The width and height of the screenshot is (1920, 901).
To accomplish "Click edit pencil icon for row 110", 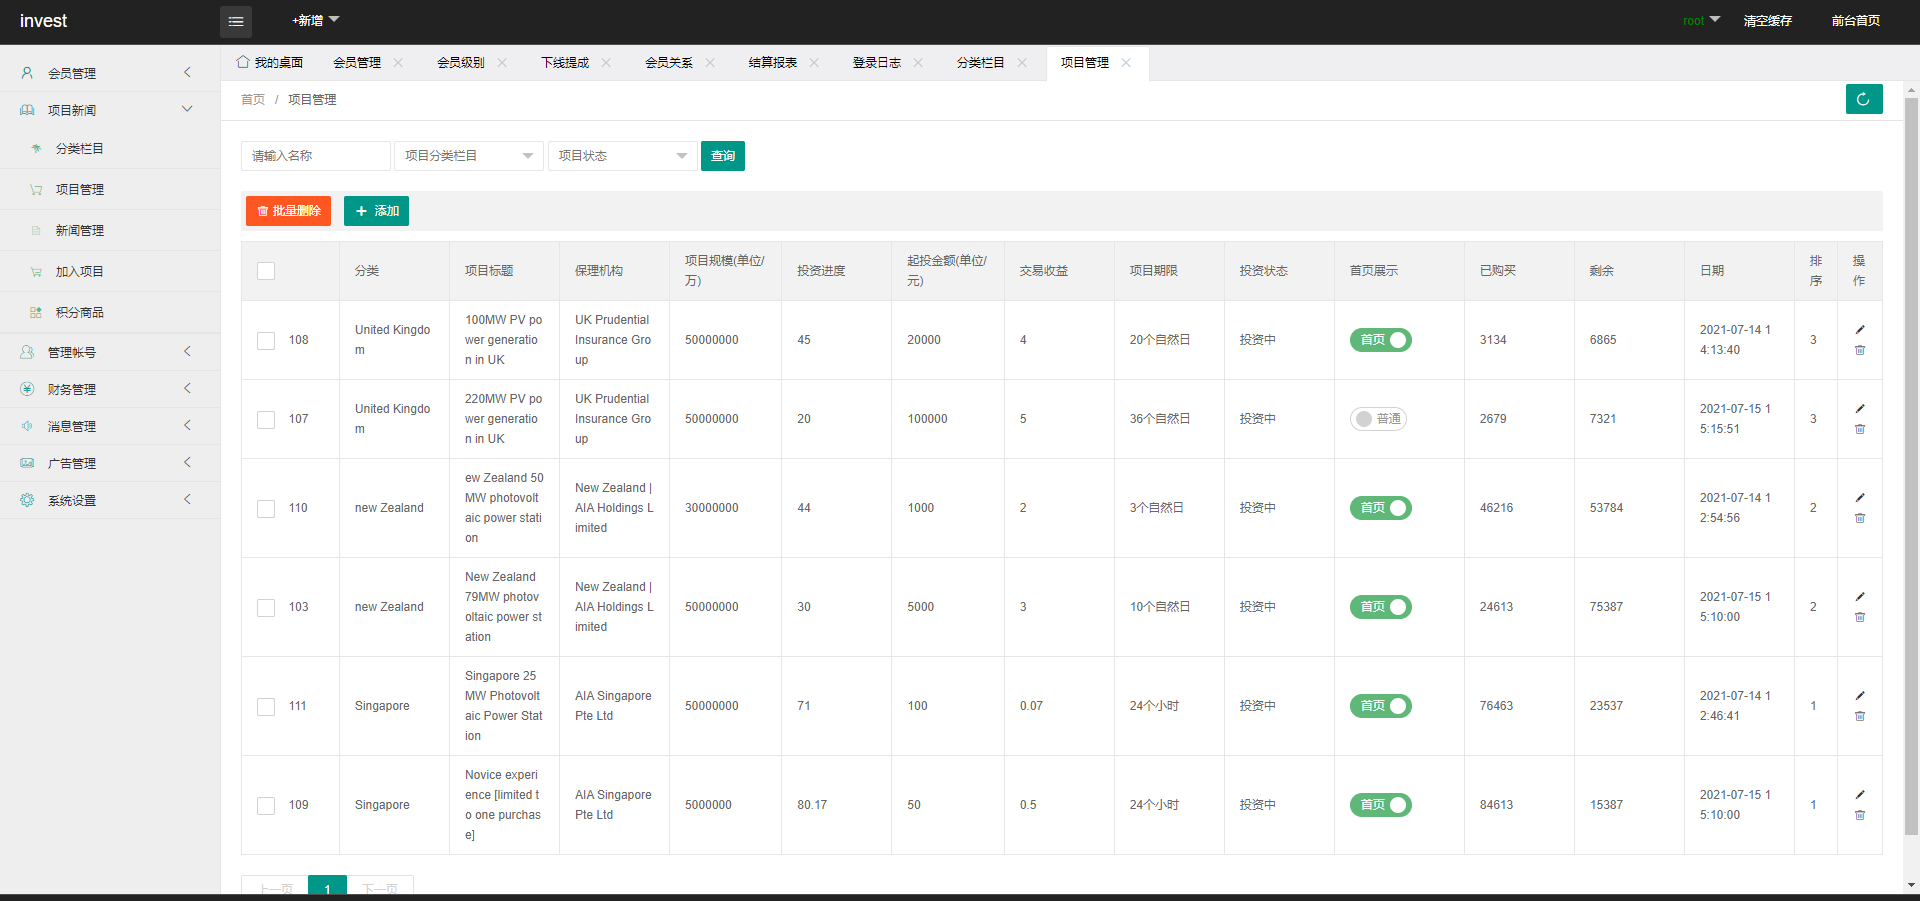I will [x=1860, y=498].
